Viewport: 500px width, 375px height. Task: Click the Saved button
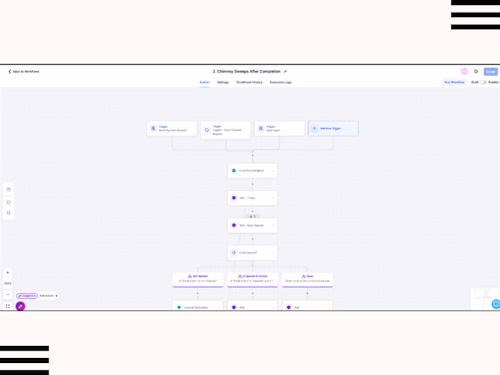click(491, 72)
